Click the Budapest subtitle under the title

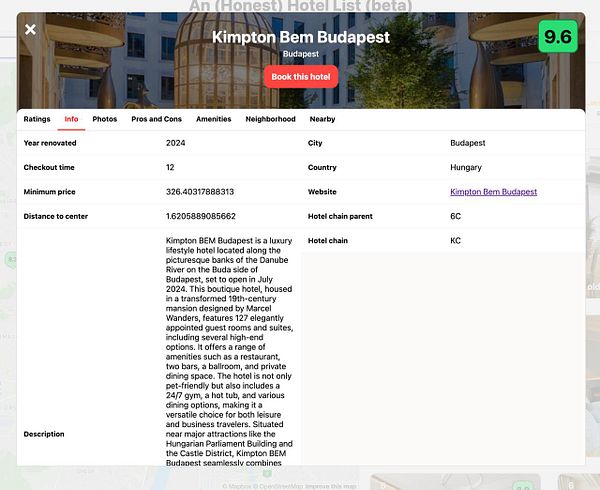(x=301, y=54)
